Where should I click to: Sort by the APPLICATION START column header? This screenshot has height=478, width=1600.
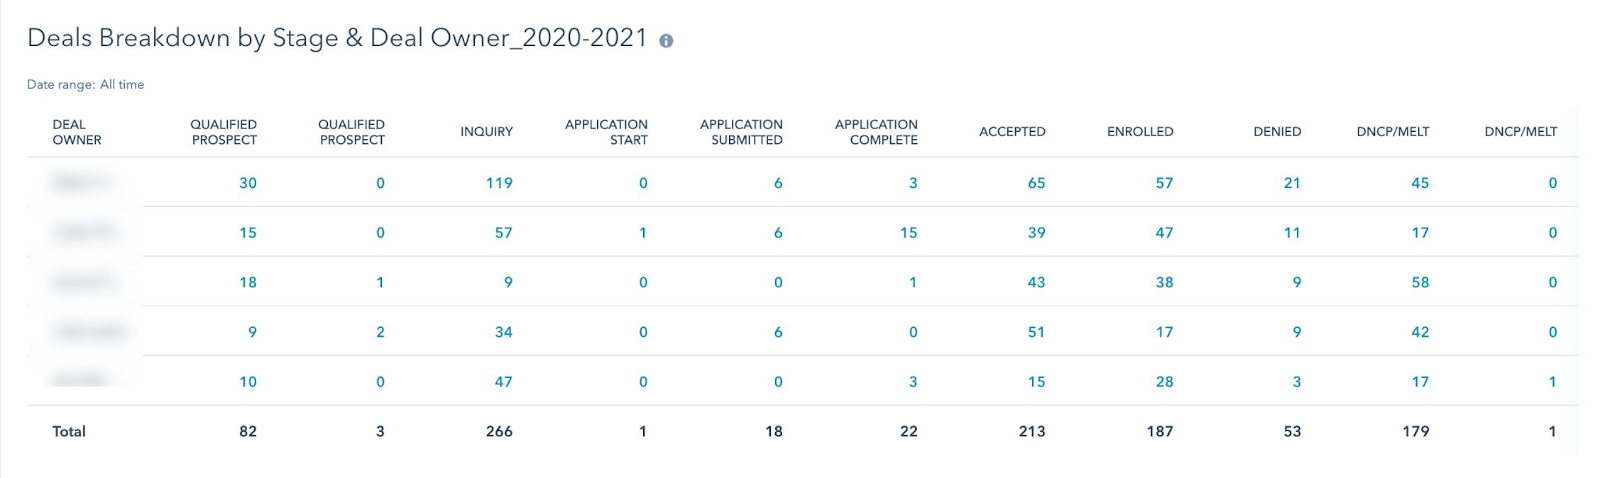(606, 132)
